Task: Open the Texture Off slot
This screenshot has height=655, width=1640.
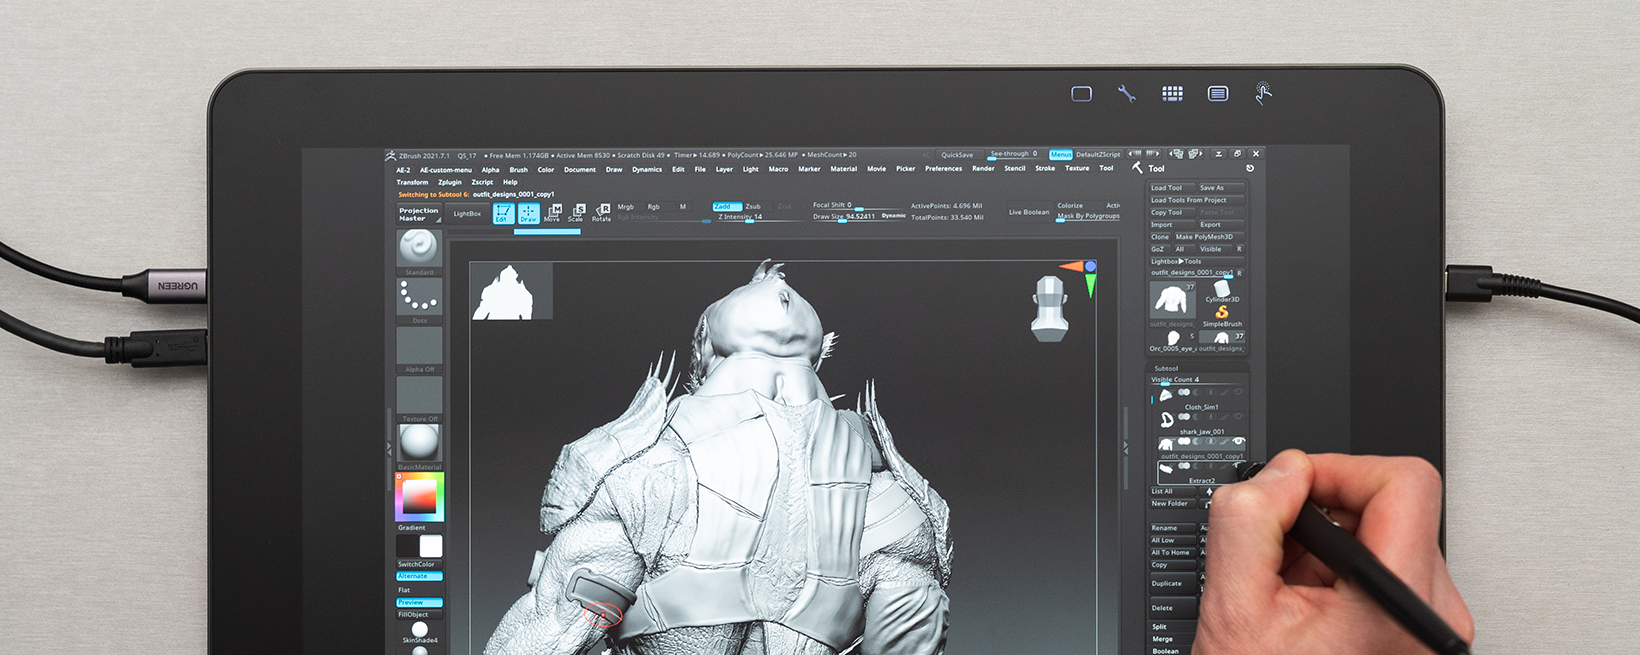Action: [419, 395]
